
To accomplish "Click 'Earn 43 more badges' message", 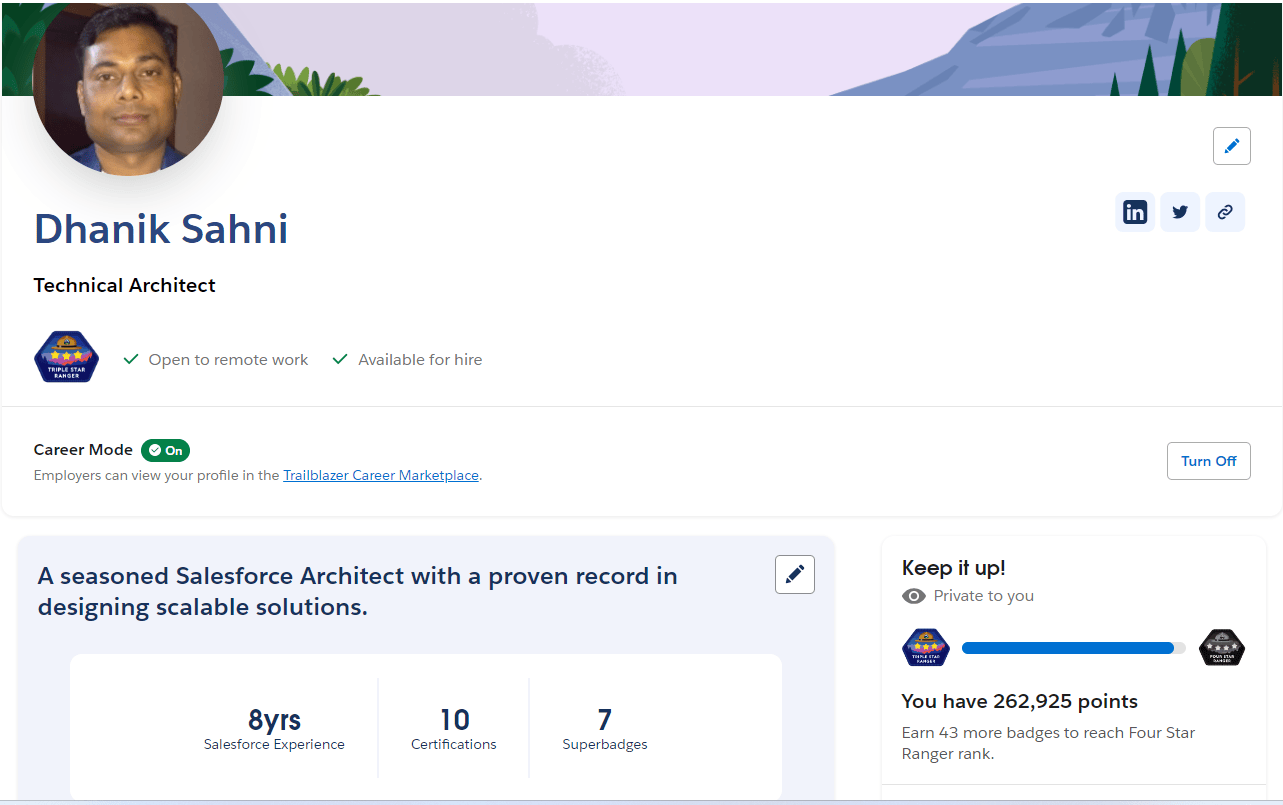I will coord(1048,743).
